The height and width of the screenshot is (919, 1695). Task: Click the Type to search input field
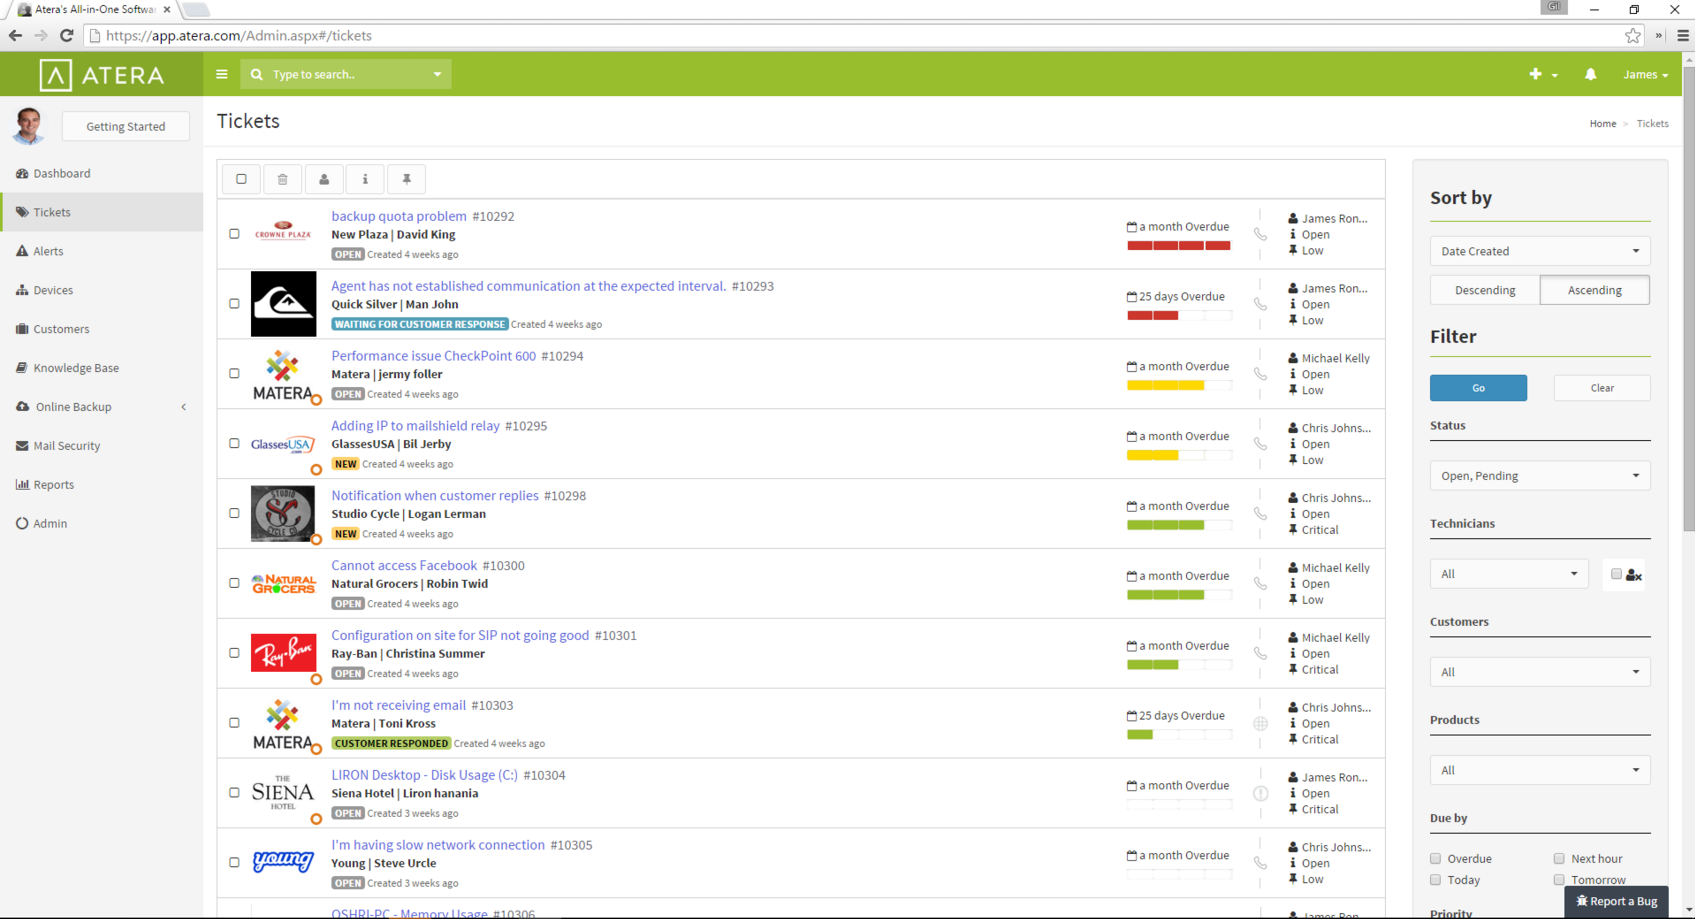pos(346,74)
